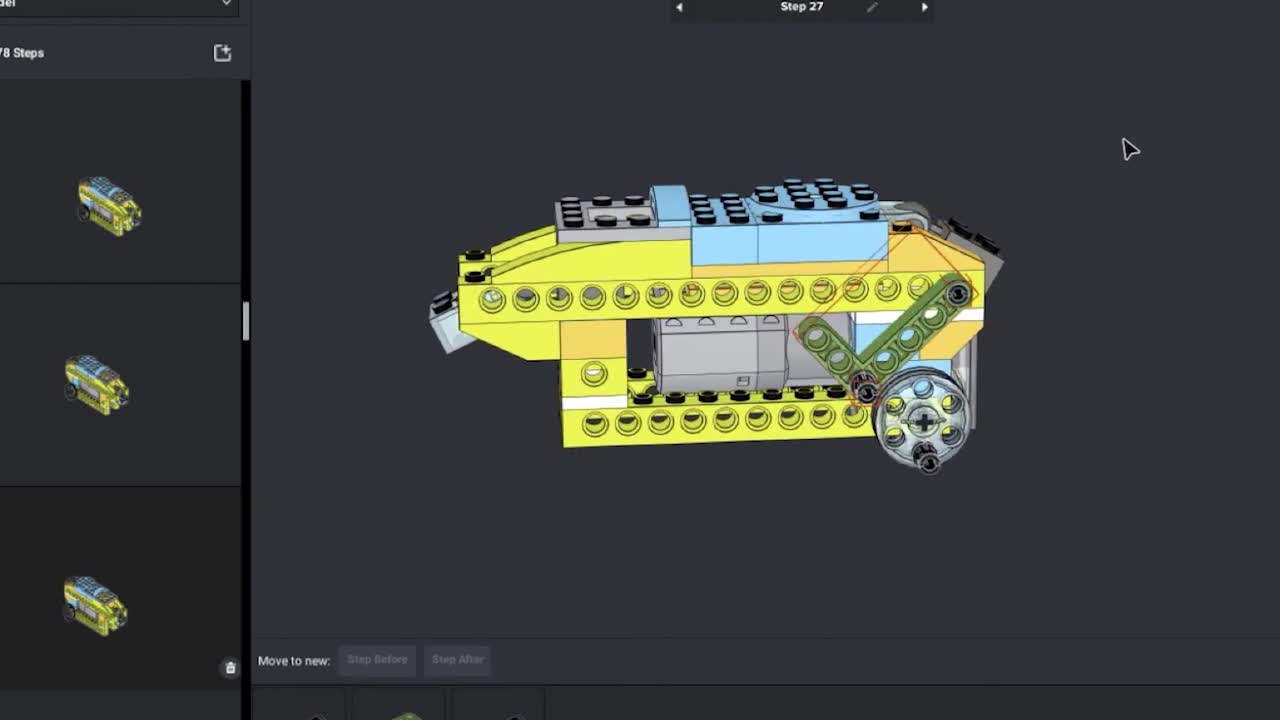Open the model dropdown chevron

click(226, 4)
